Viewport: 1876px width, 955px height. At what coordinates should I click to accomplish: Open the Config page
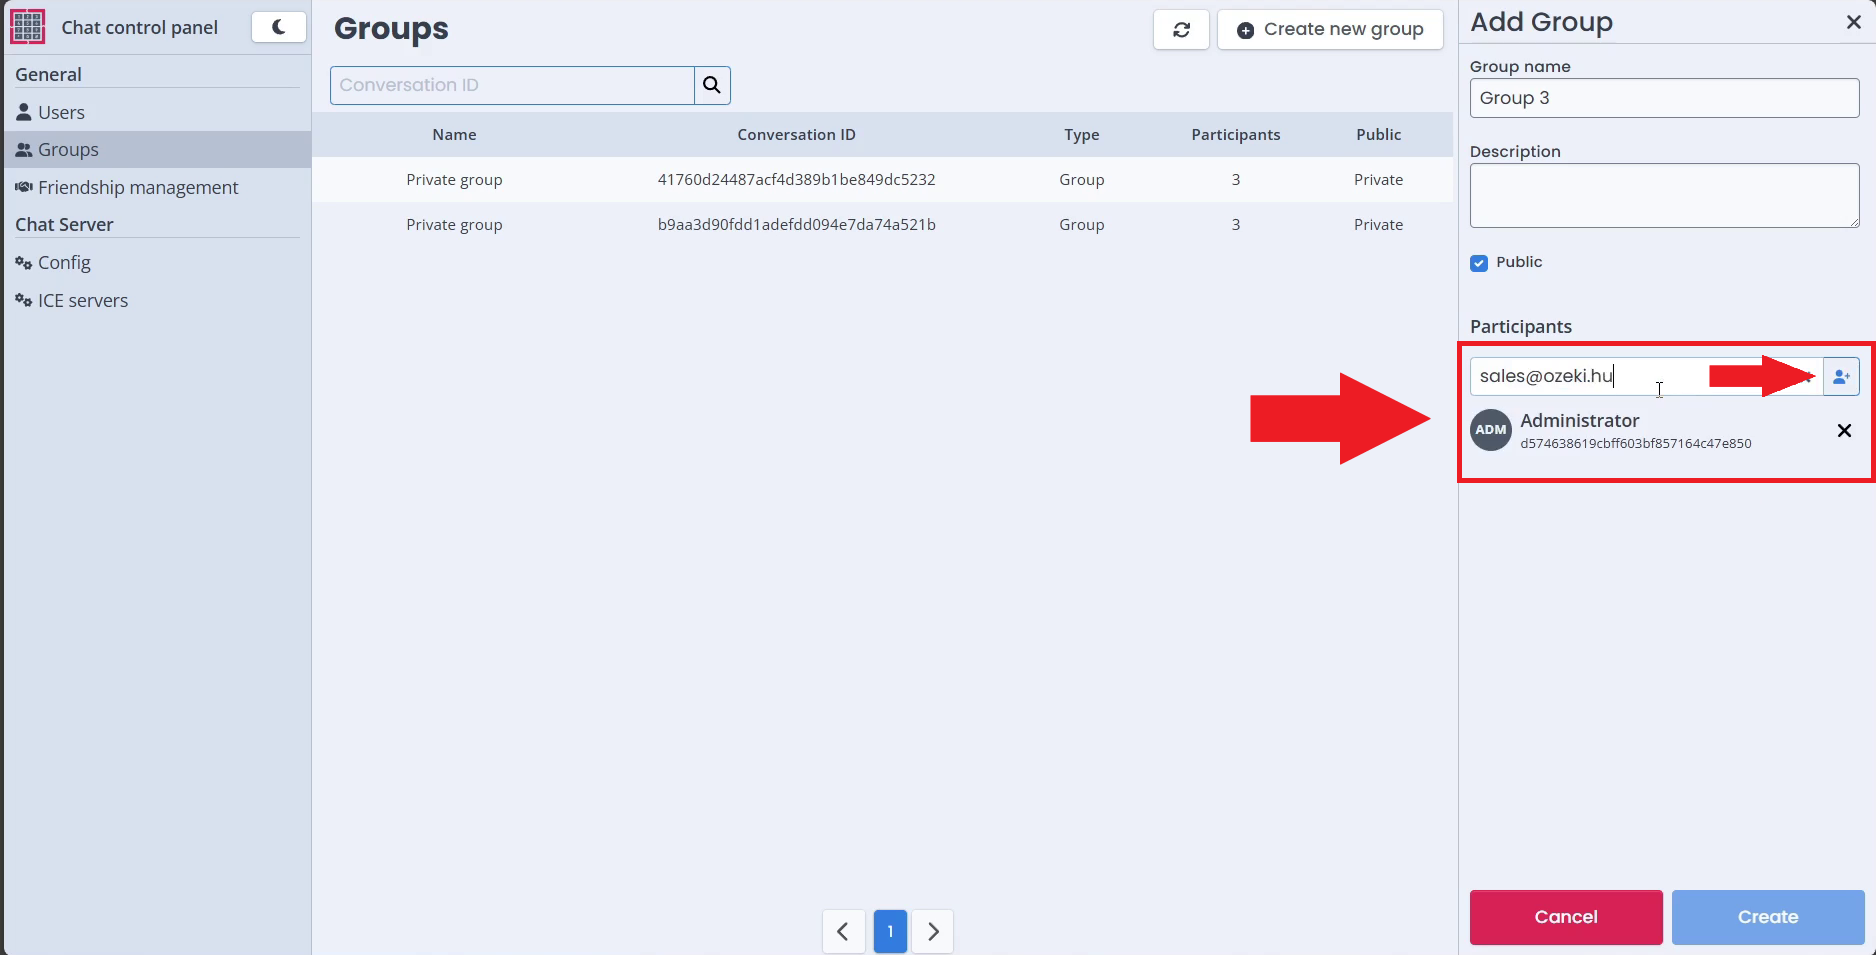(x=64, y=263)
